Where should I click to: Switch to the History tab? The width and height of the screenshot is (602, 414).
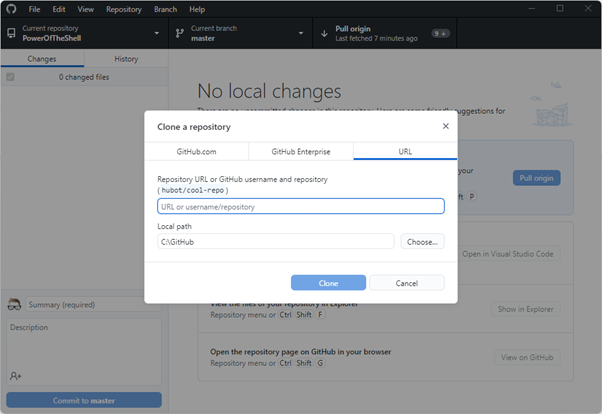coord(126,59)
